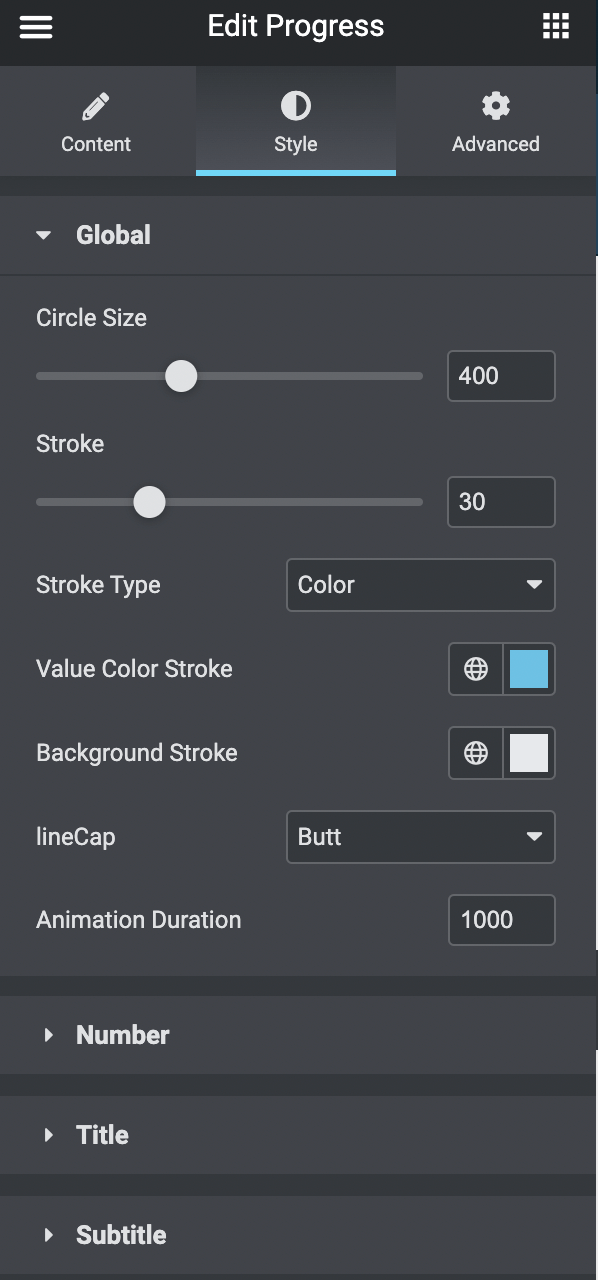Open the lineCap dropdown

pyautogui.click(x=420, y=837)
